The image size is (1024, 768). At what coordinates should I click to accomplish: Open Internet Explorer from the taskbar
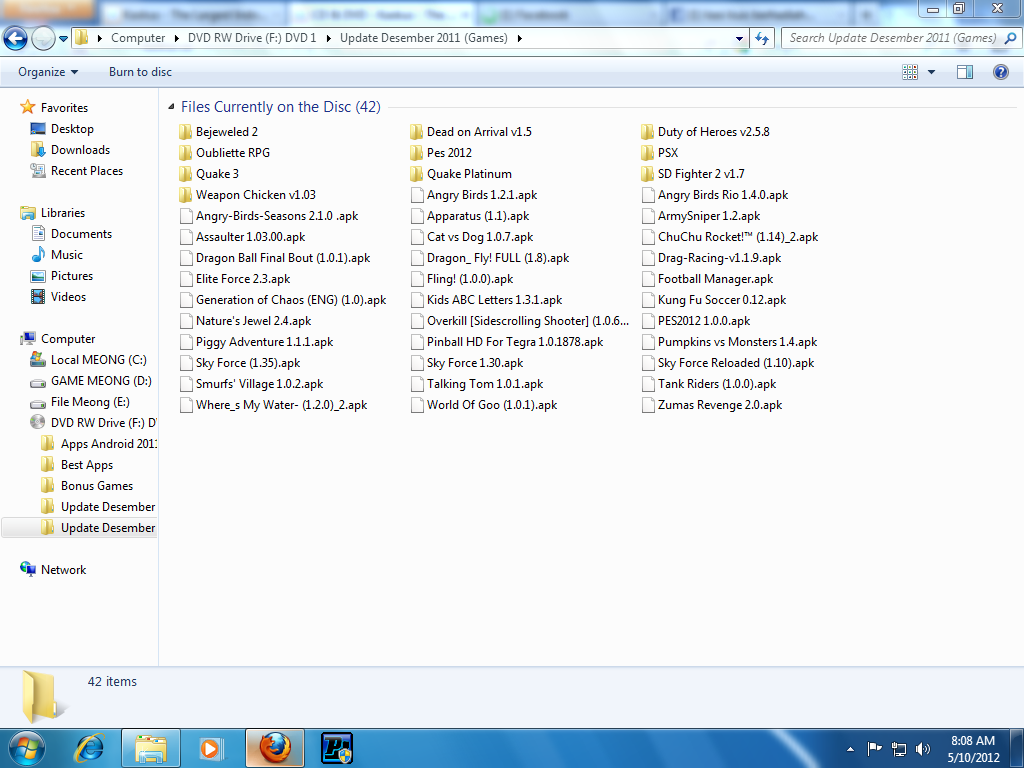90,748
